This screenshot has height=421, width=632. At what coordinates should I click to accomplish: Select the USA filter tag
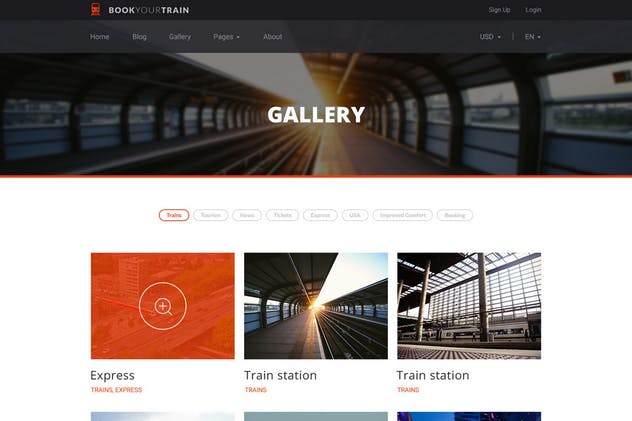(355, 215)
